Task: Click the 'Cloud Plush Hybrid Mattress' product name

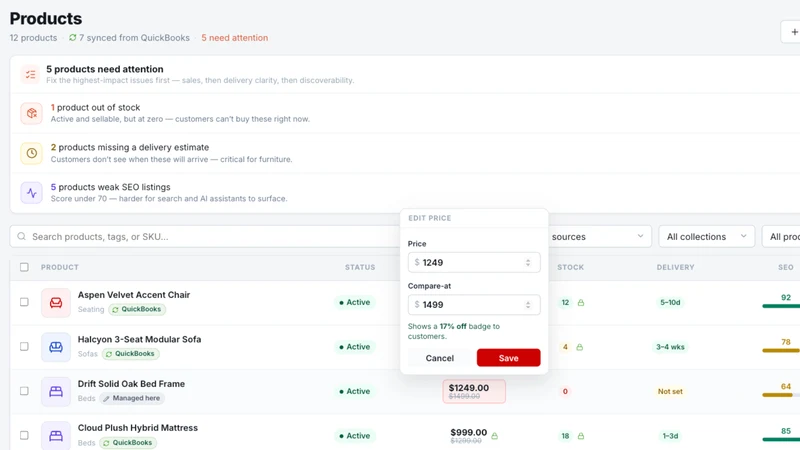Action: click(138, 428)
